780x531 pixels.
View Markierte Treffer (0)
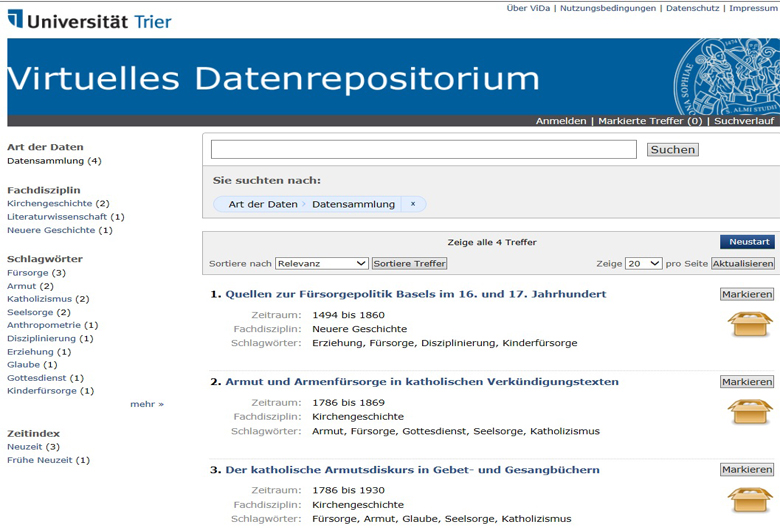click(x=650, y=121)
